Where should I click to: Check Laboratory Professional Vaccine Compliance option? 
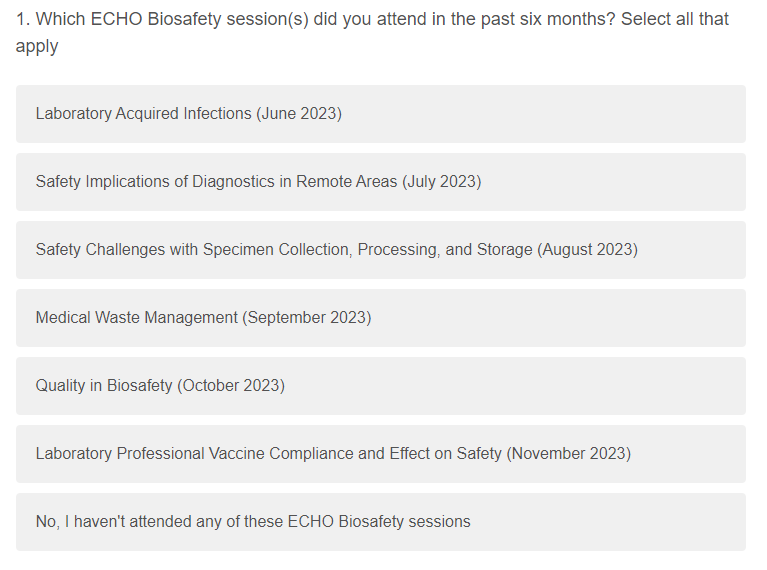pyautogui.click(x=380, y=454)
